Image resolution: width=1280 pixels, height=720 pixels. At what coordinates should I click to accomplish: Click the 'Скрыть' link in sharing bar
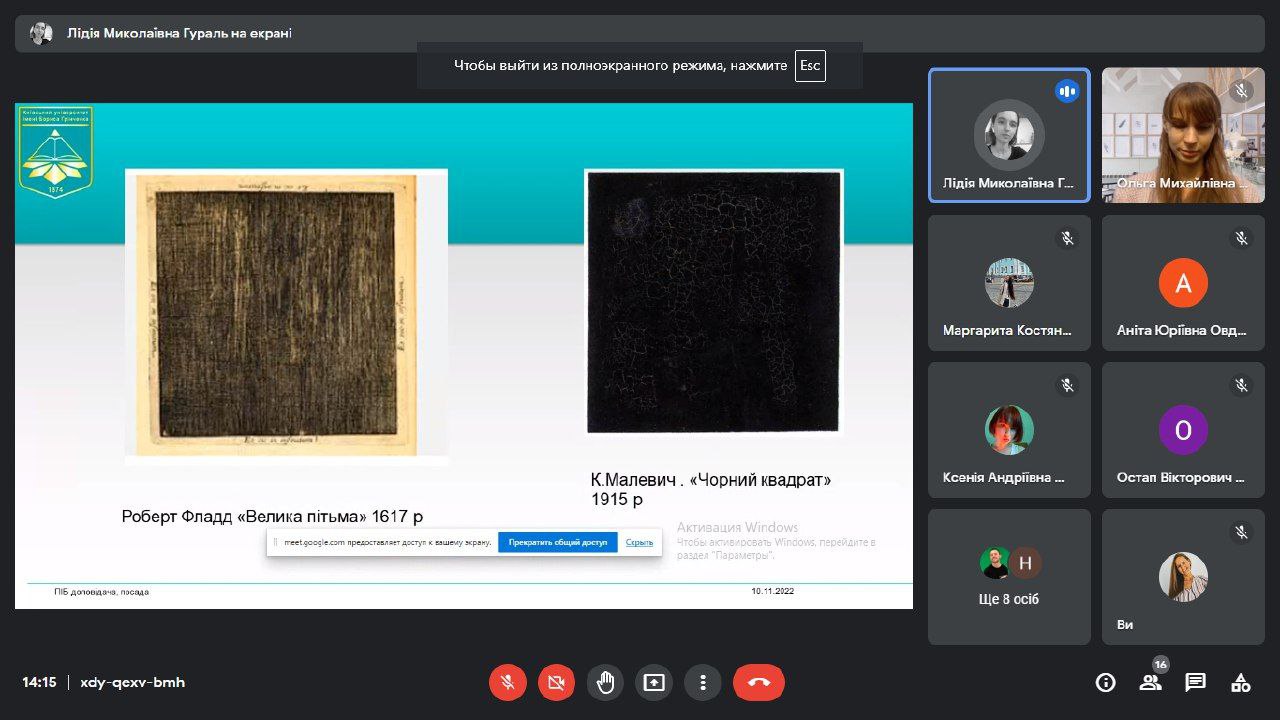pos(639,542)
